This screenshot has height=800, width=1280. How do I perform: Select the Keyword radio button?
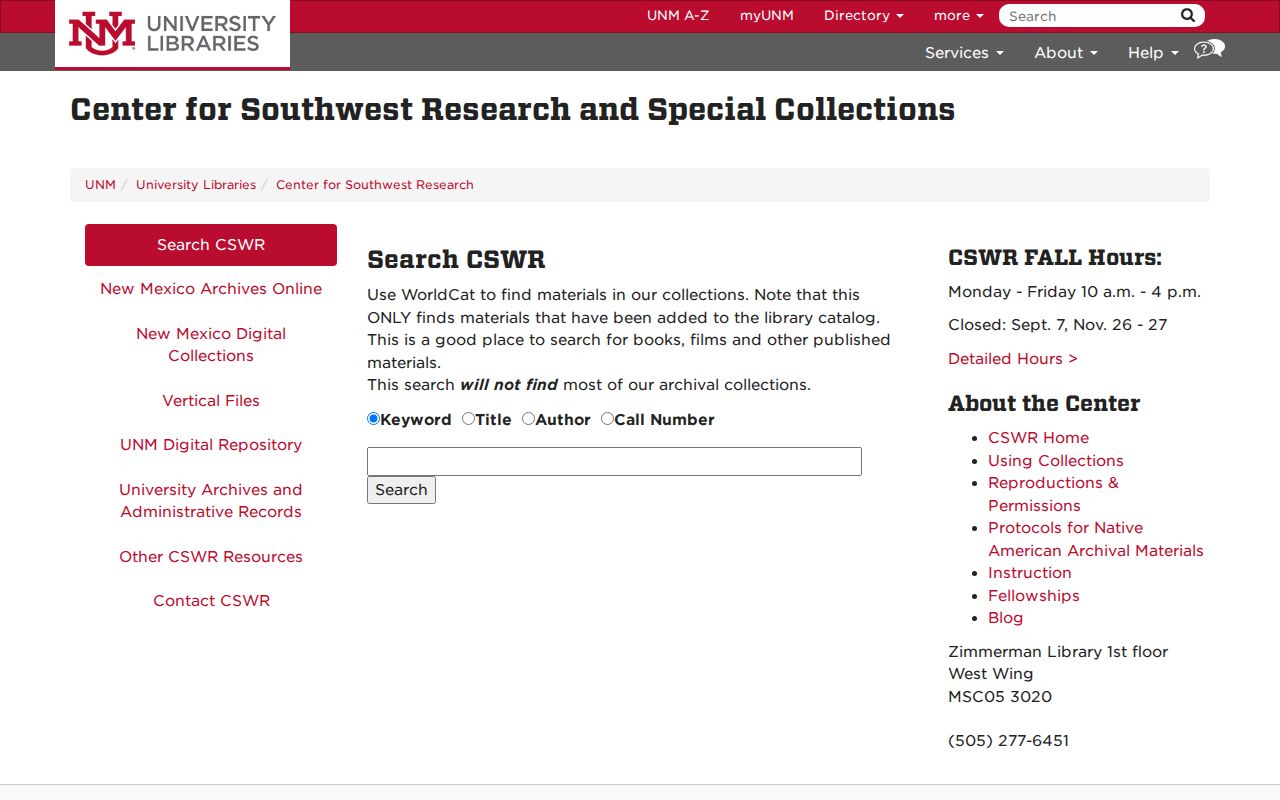point(374,419)
